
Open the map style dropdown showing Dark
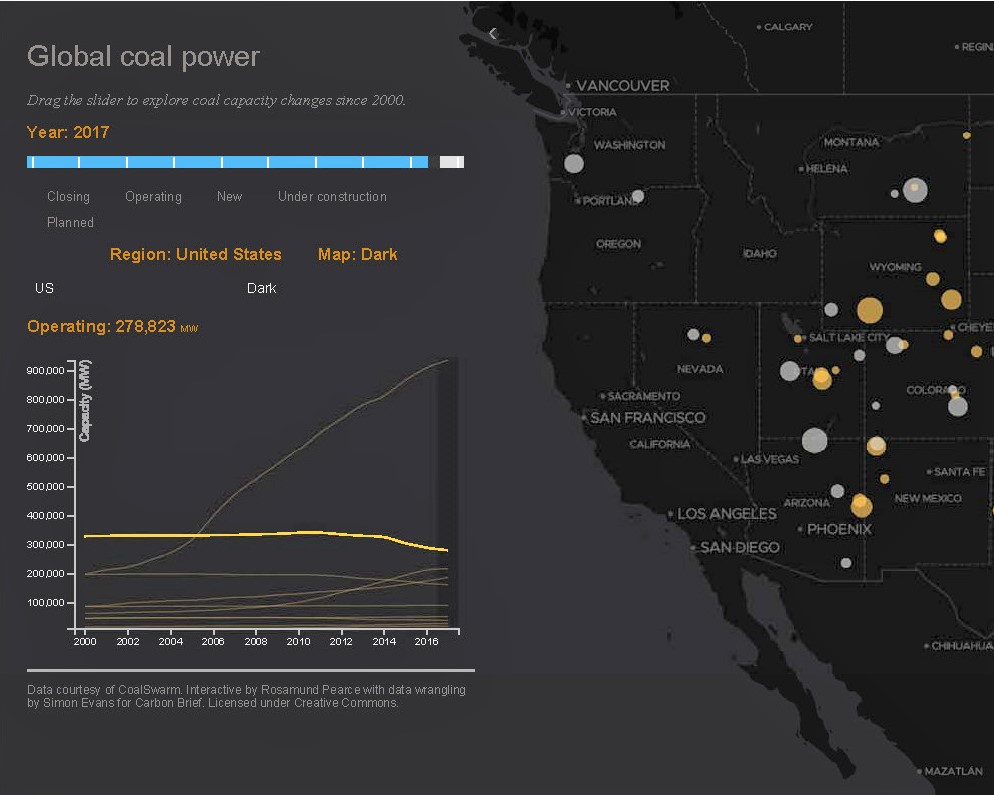click(261, 288)
